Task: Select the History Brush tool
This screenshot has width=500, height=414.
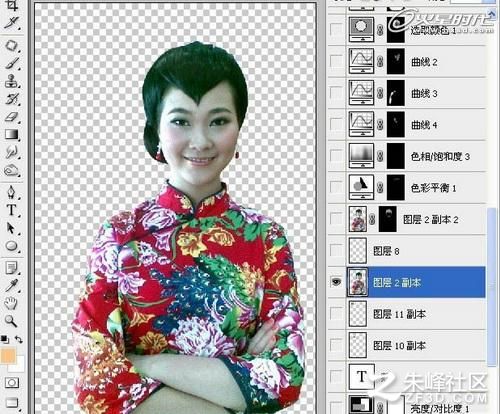Action: [x=12, y=99]
